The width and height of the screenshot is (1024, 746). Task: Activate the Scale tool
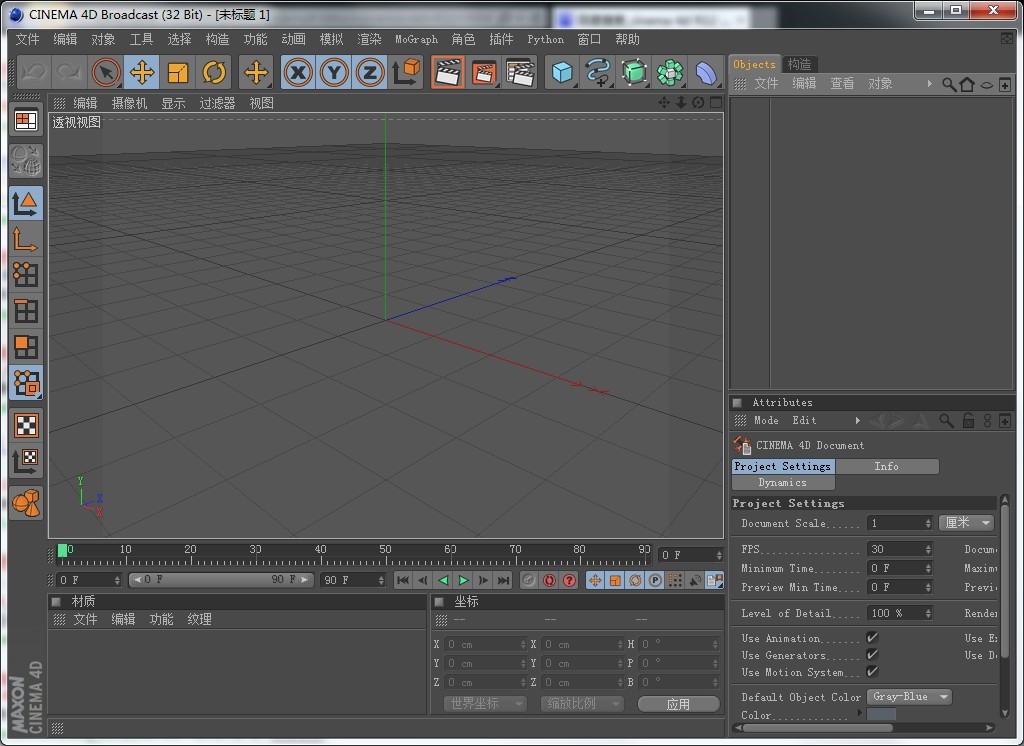coord(180,72)
